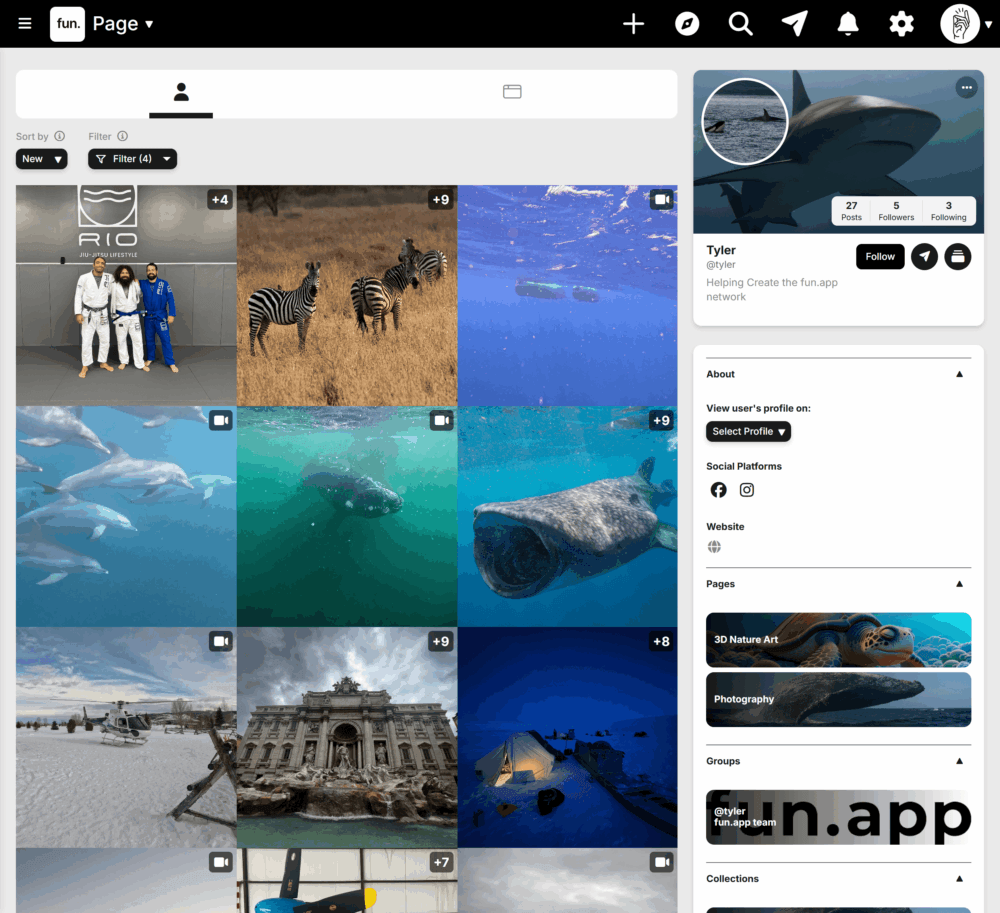
Task: Open the settings gear
Action: (x=901, y=24)
